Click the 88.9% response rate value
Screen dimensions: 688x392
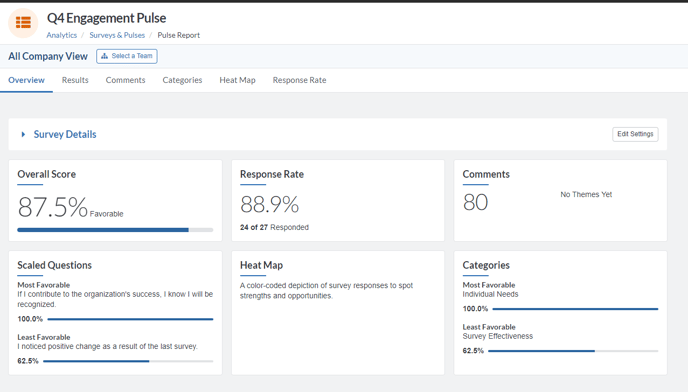click(x=269, y=205)
